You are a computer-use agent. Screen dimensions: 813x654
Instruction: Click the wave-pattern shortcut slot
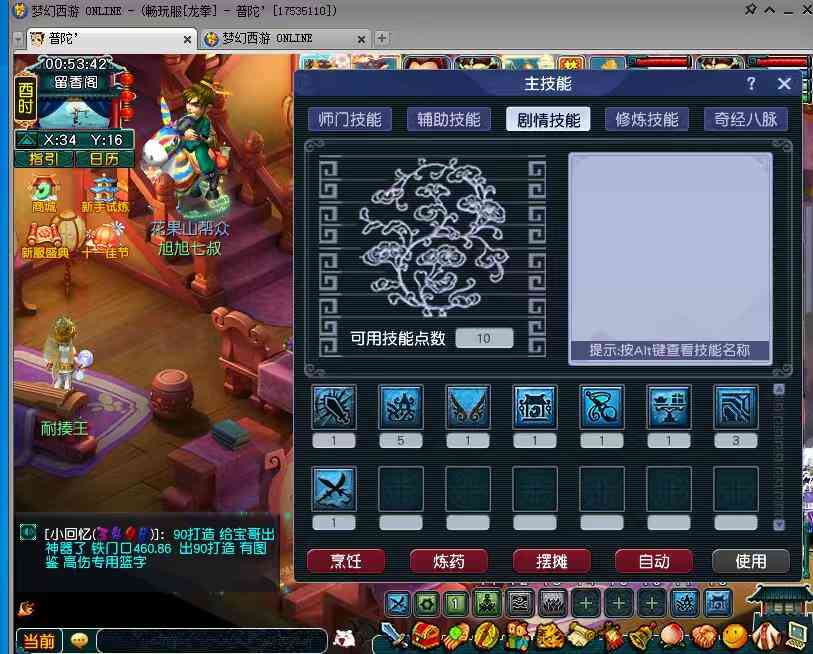tap(520, 604)
